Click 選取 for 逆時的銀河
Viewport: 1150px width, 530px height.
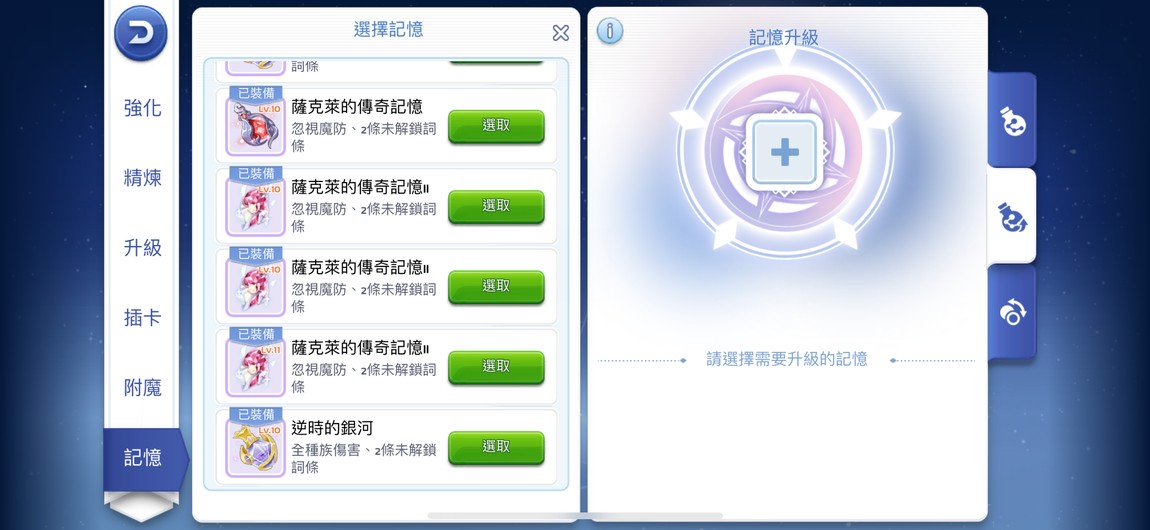coord(496,447)
